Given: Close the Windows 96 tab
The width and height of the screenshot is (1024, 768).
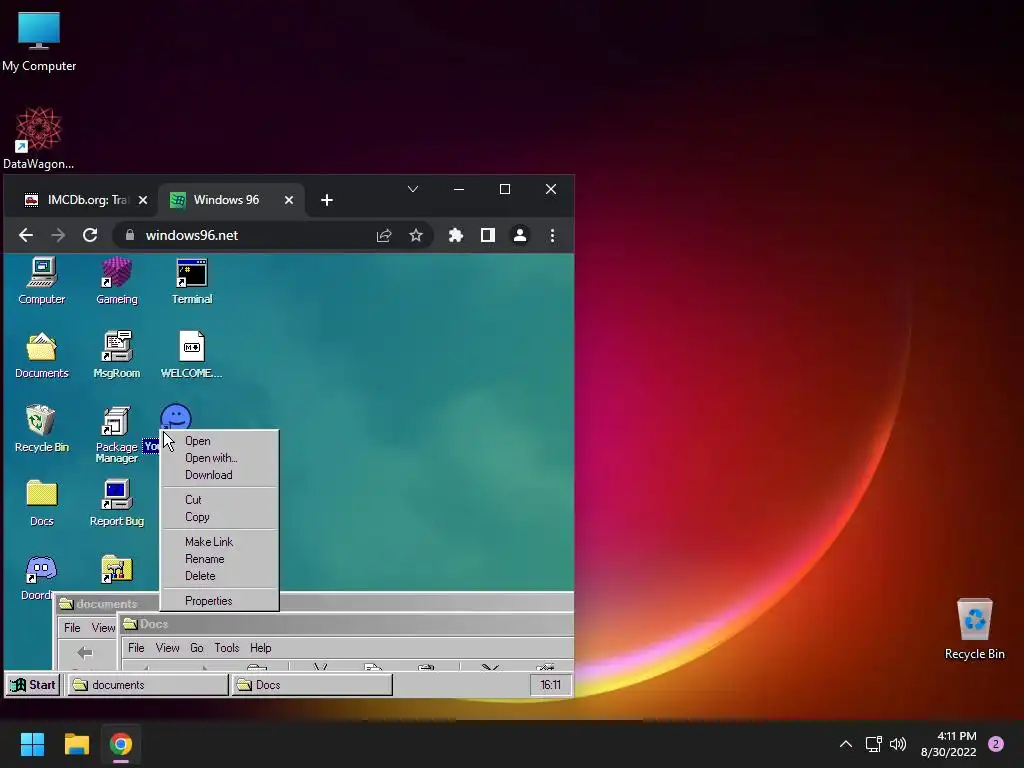Looking at the screenshot, I should point(289,200).
